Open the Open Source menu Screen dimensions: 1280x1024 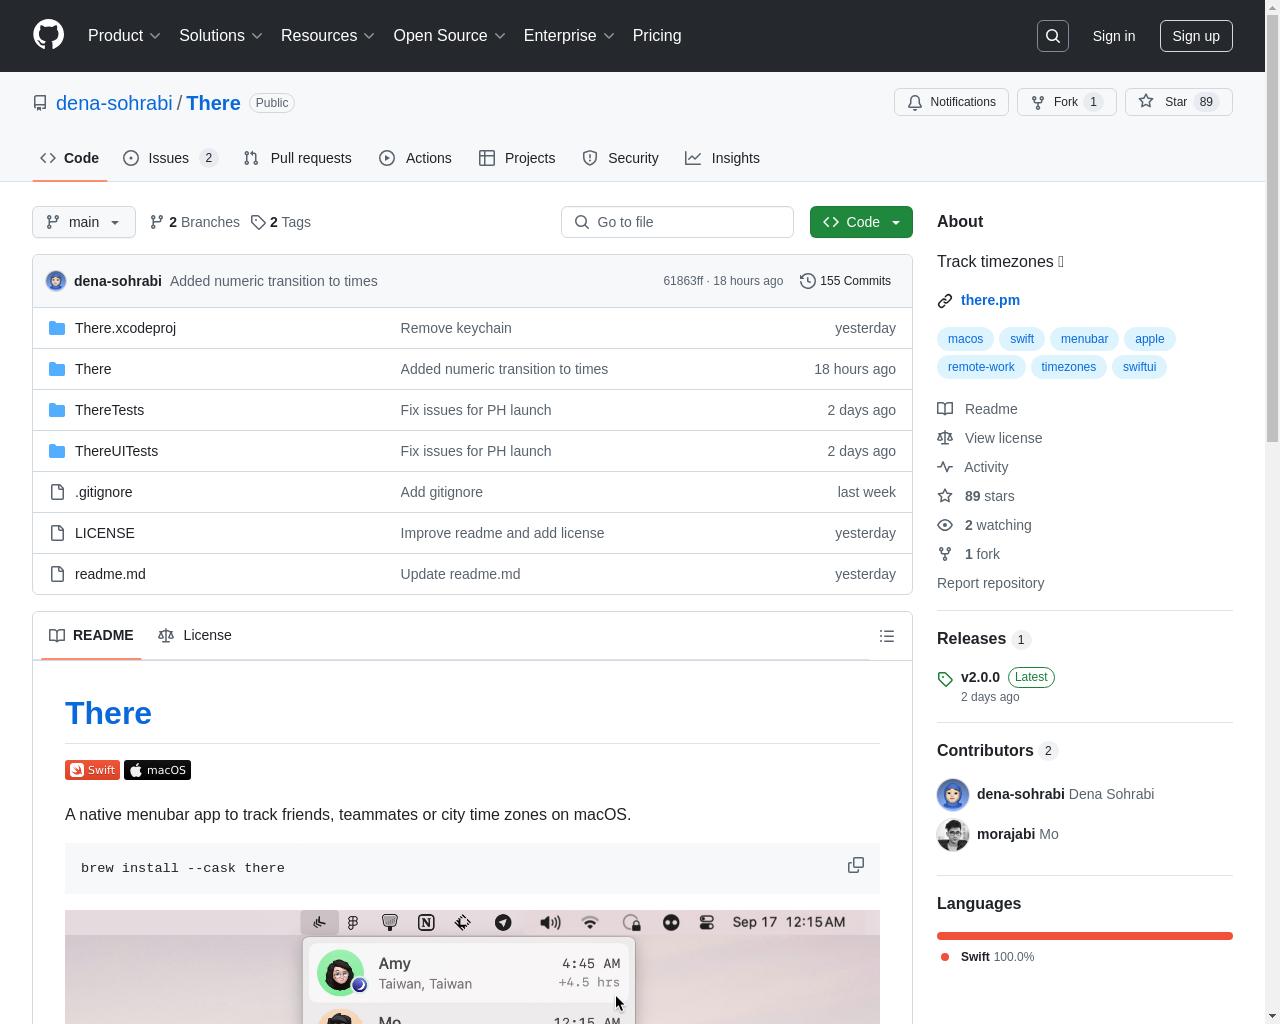pos(449,36)
